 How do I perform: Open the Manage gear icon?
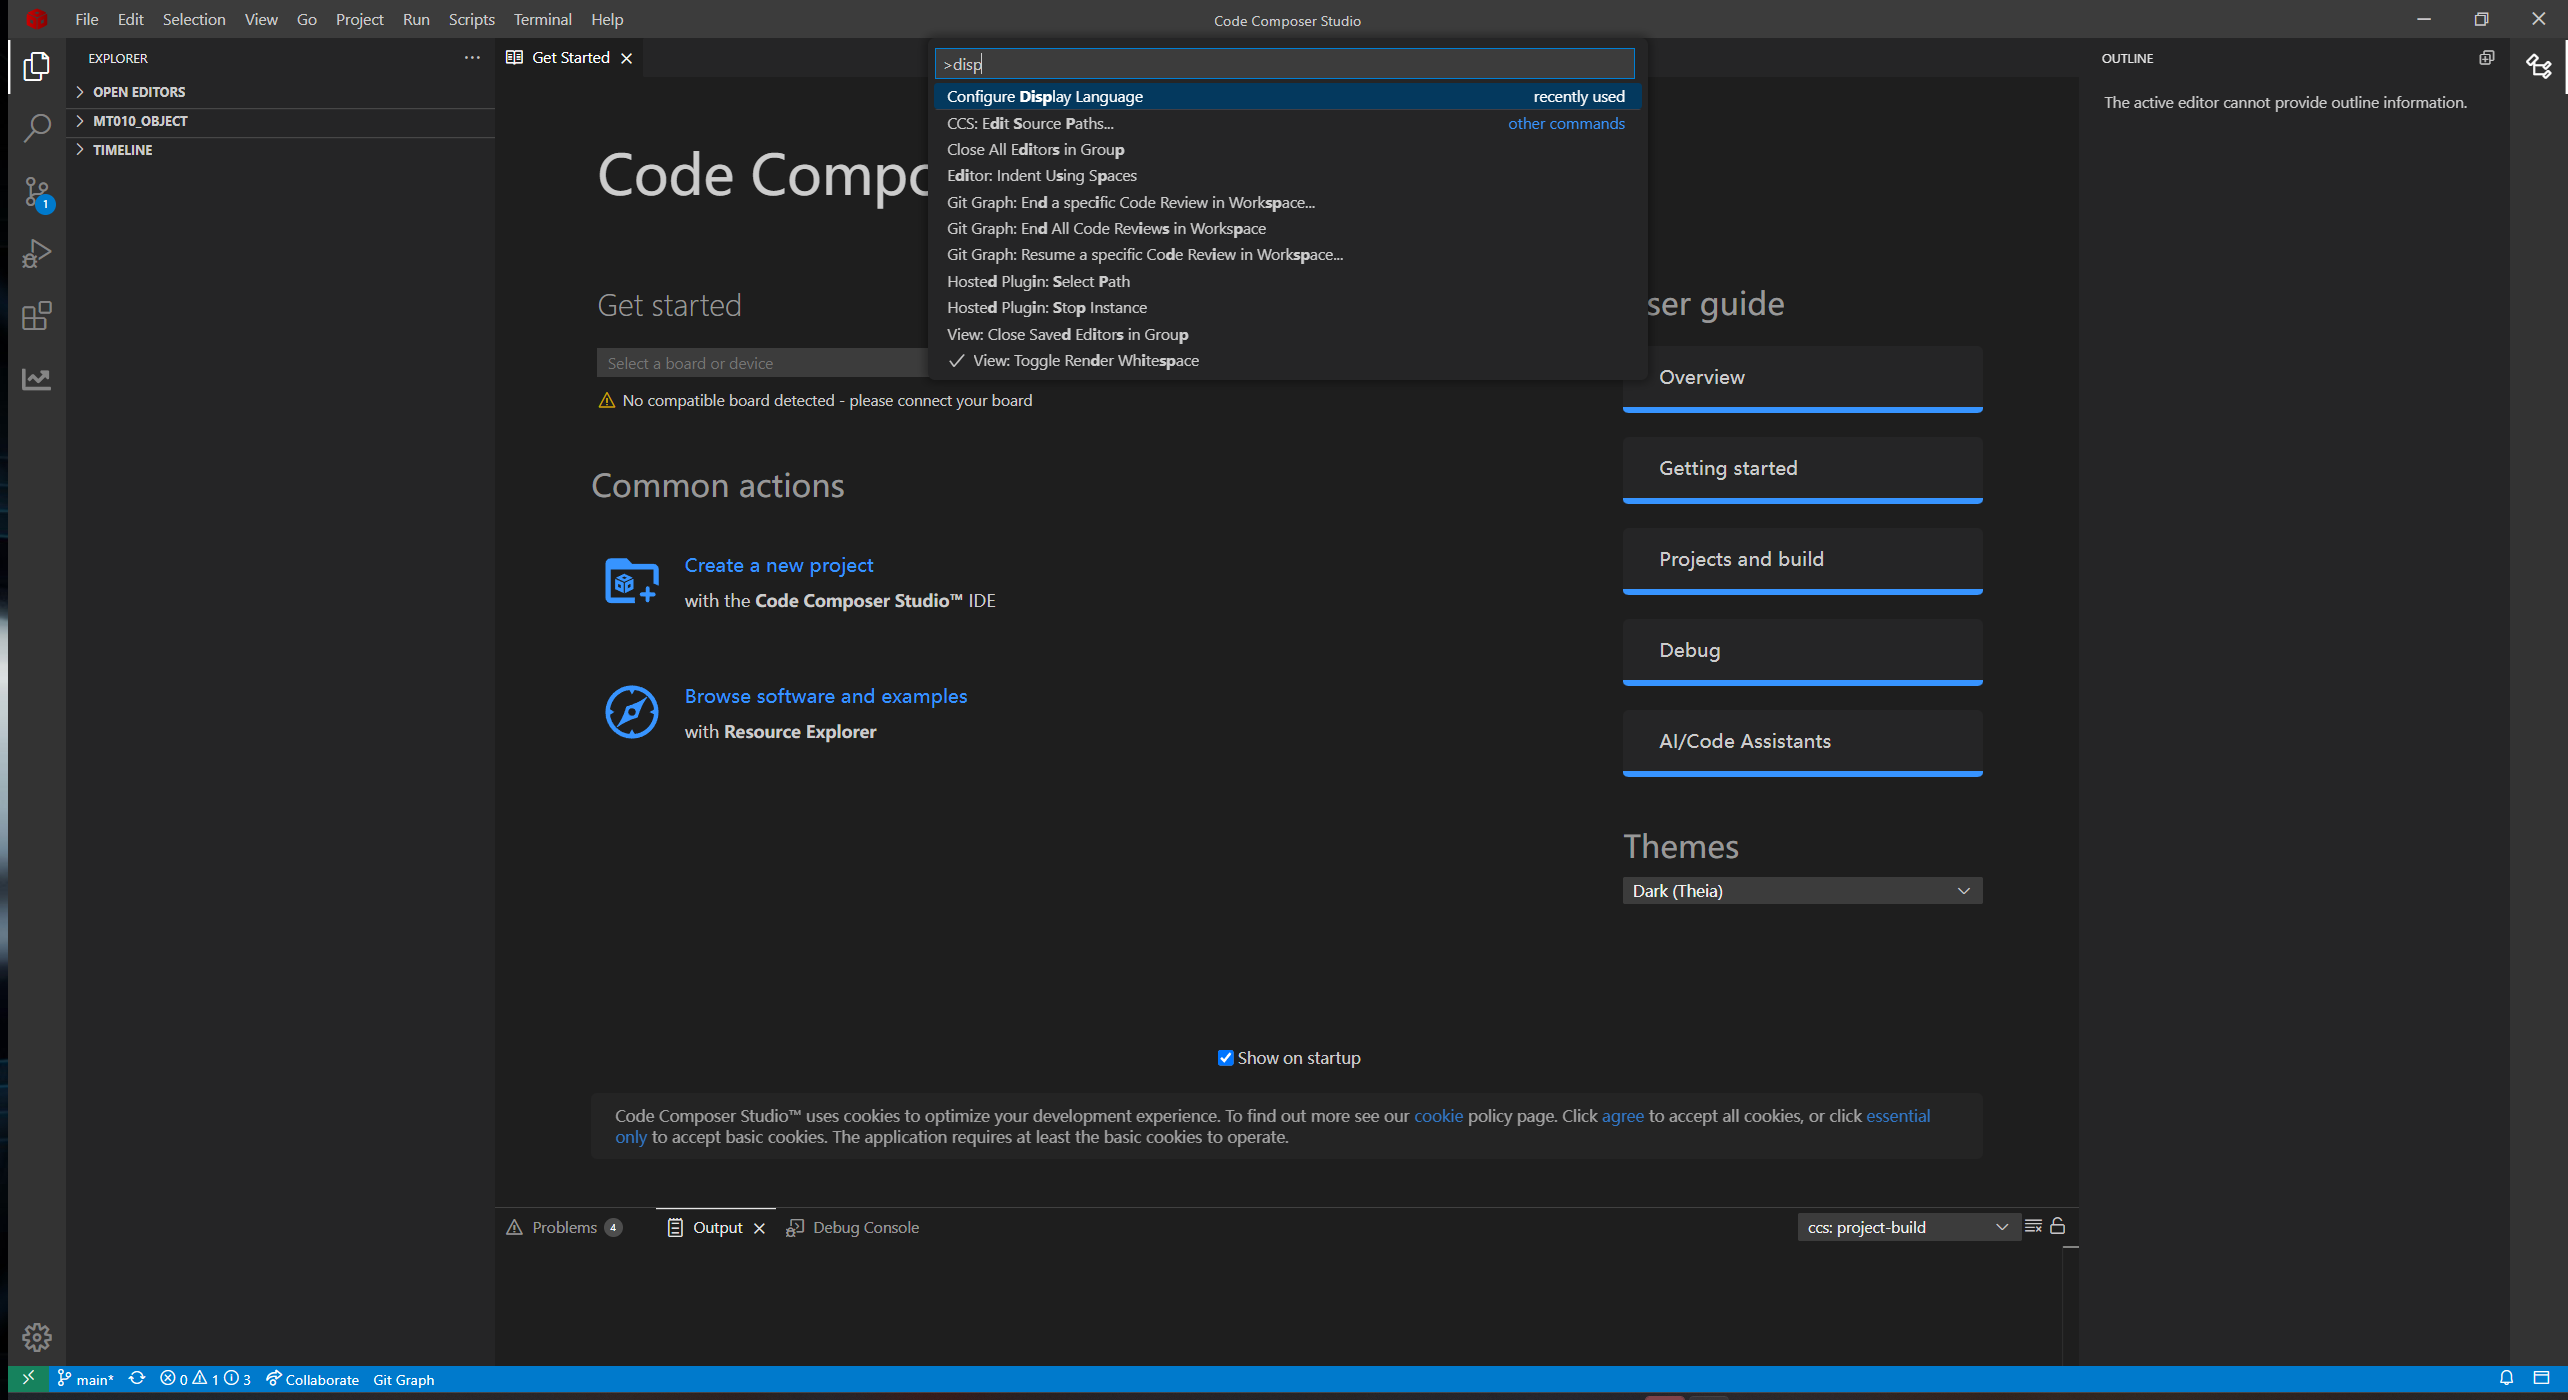click(x=37, y=1337)
